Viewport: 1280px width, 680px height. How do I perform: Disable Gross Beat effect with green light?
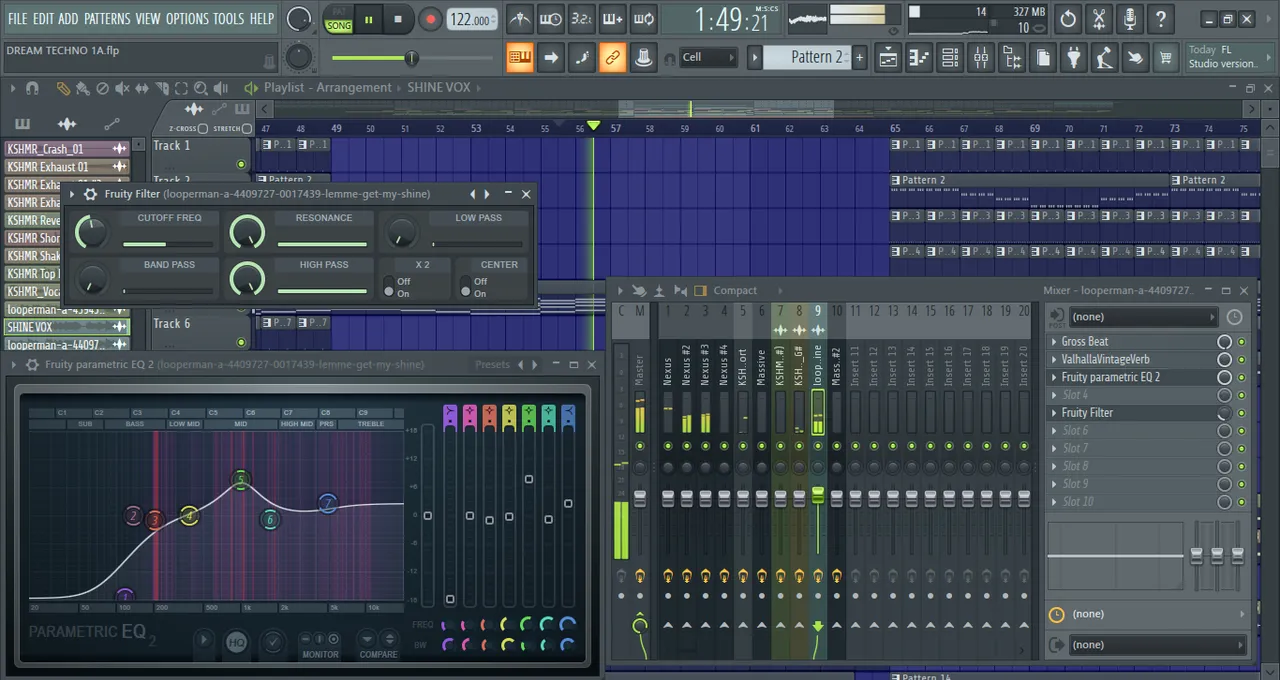1242,342
